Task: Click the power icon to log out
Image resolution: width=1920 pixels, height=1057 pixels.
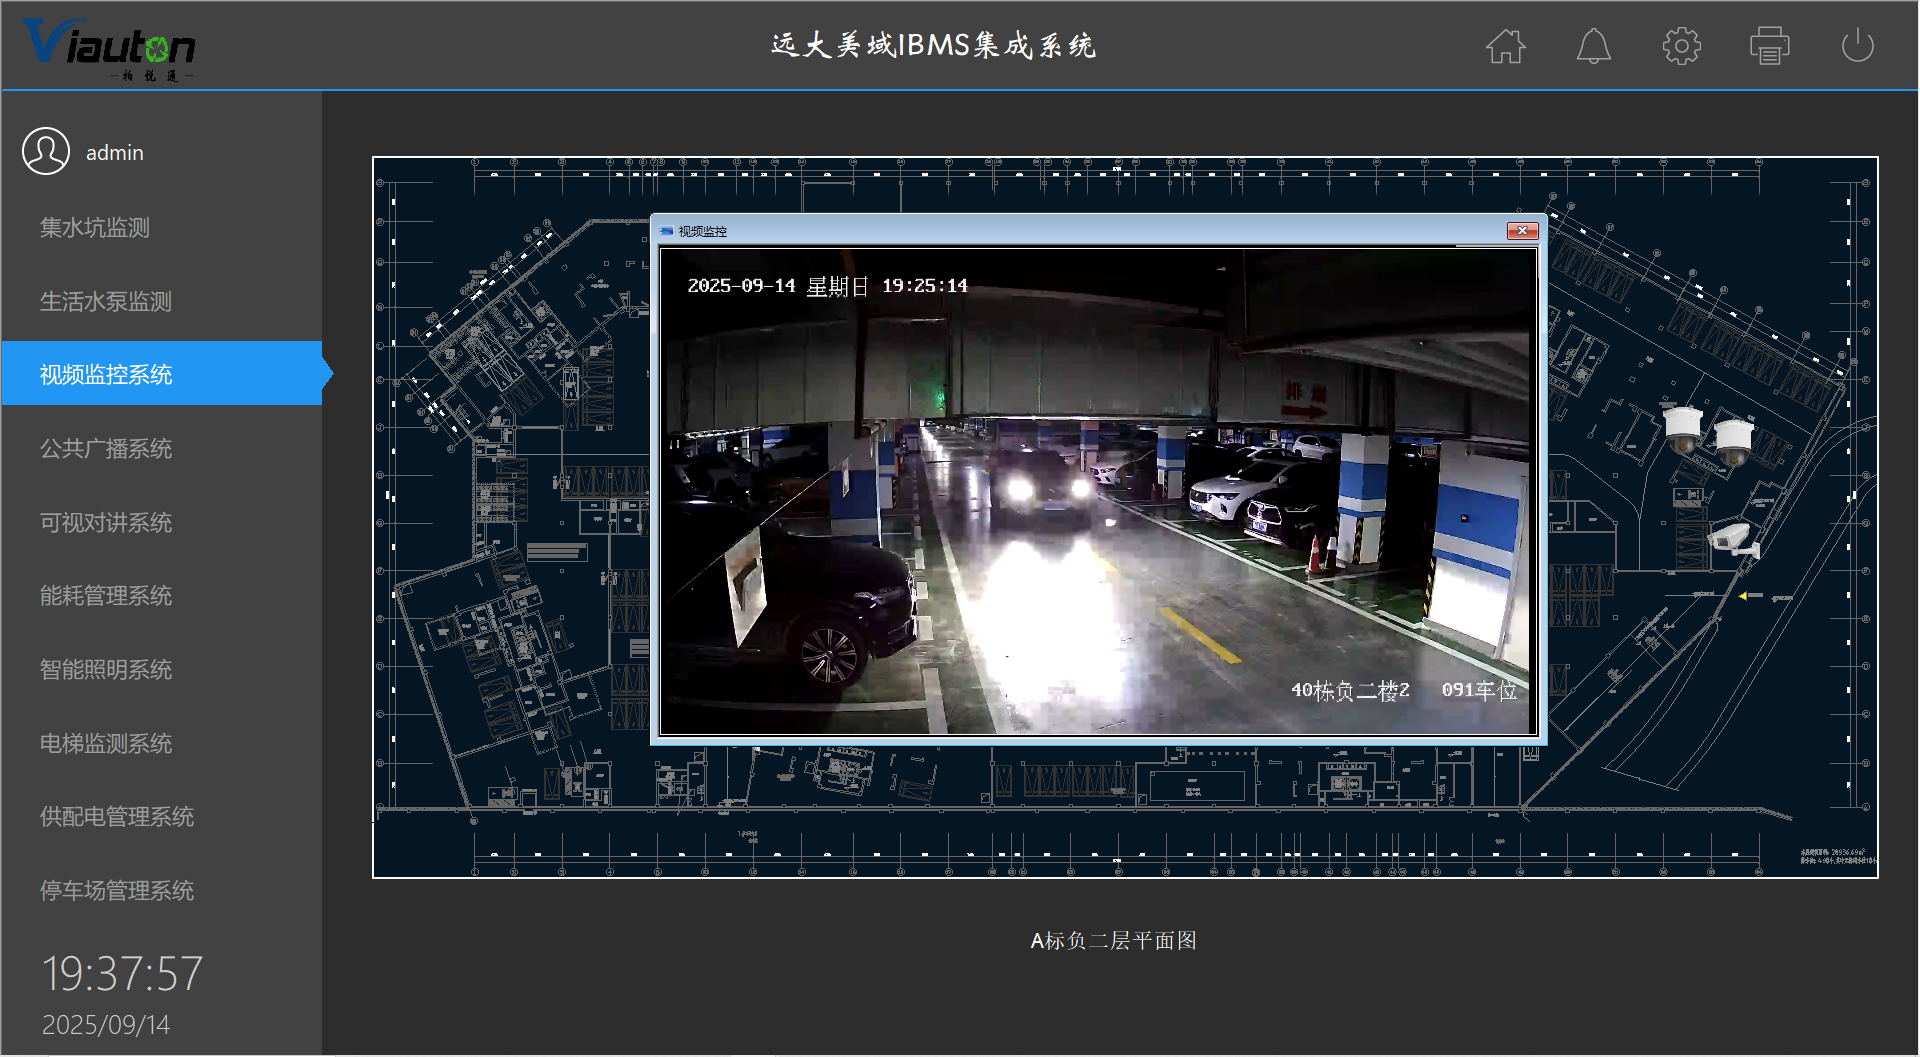Action: (1857, 46)
